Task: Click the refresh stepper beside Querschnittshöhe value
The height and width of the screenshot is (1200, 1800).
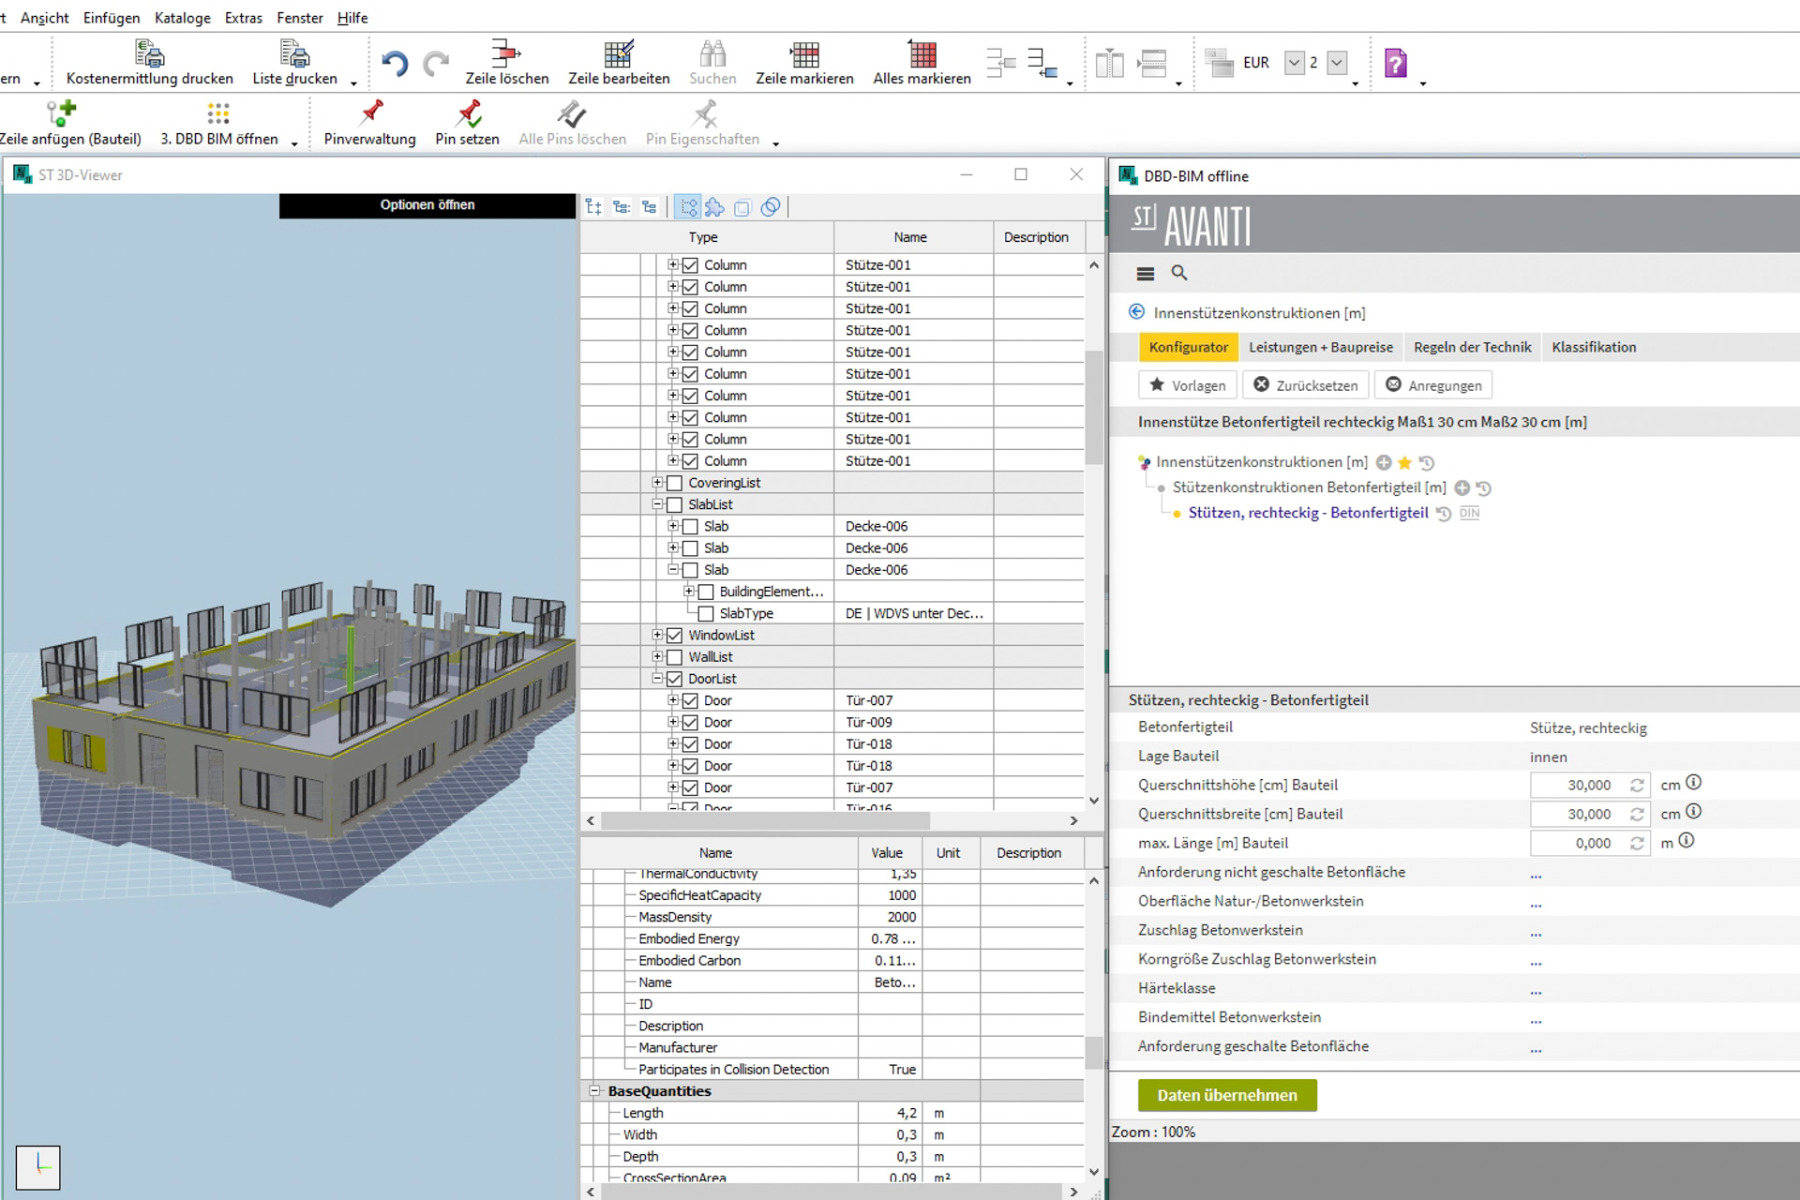Action: pyautogui.click(x=1638, y=785)
